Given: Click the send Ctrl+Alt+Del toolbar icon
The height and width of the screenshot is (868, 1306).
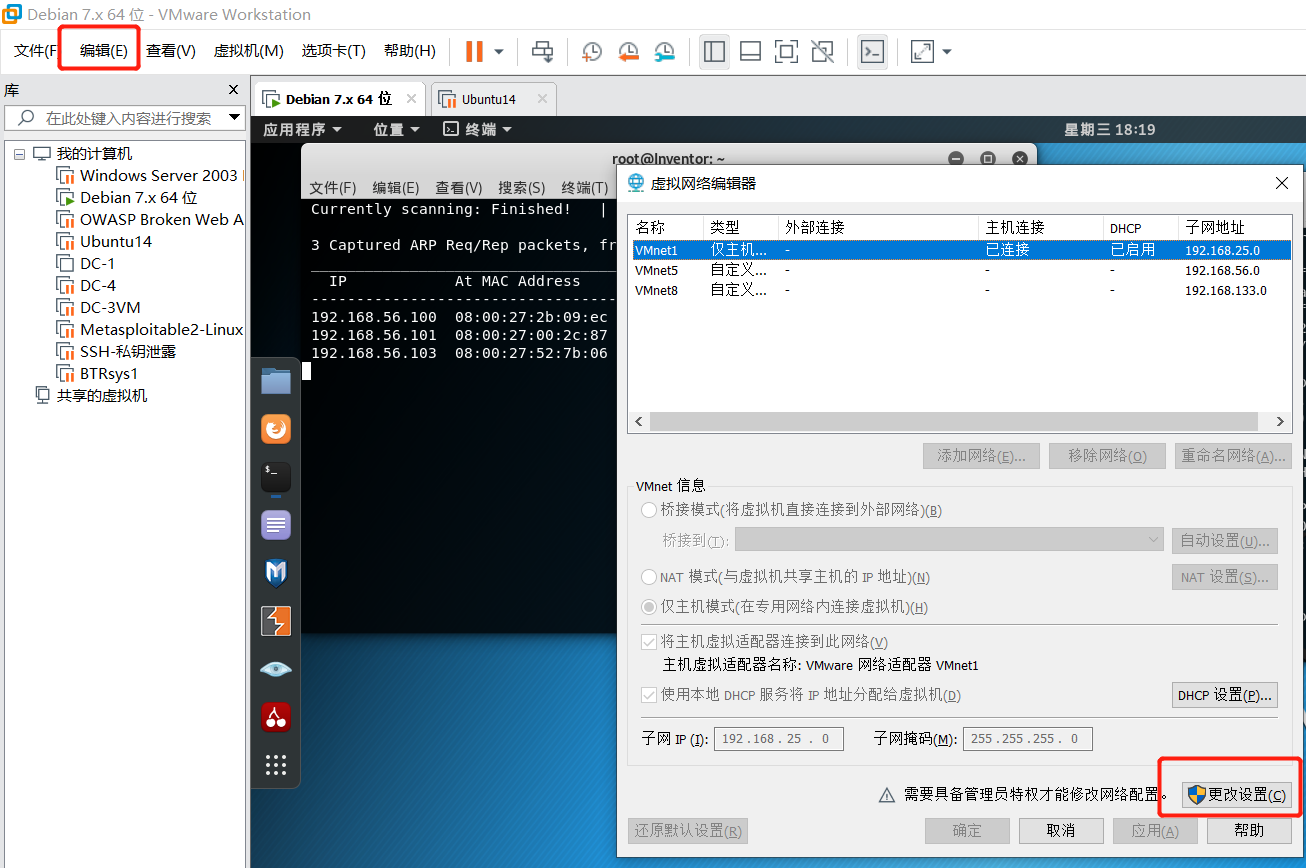Looking at the screenshot, I should coord(543,51).
